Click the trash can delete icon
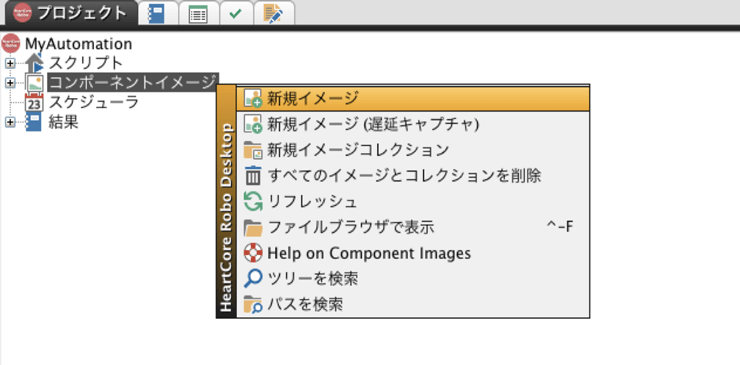 tap(253, 177)
